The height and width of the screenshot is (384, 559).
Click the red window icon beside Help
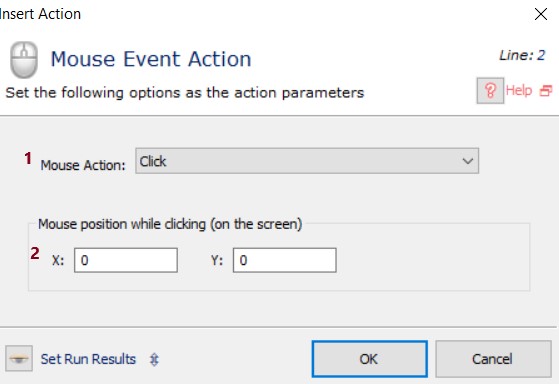coord(546,91)
